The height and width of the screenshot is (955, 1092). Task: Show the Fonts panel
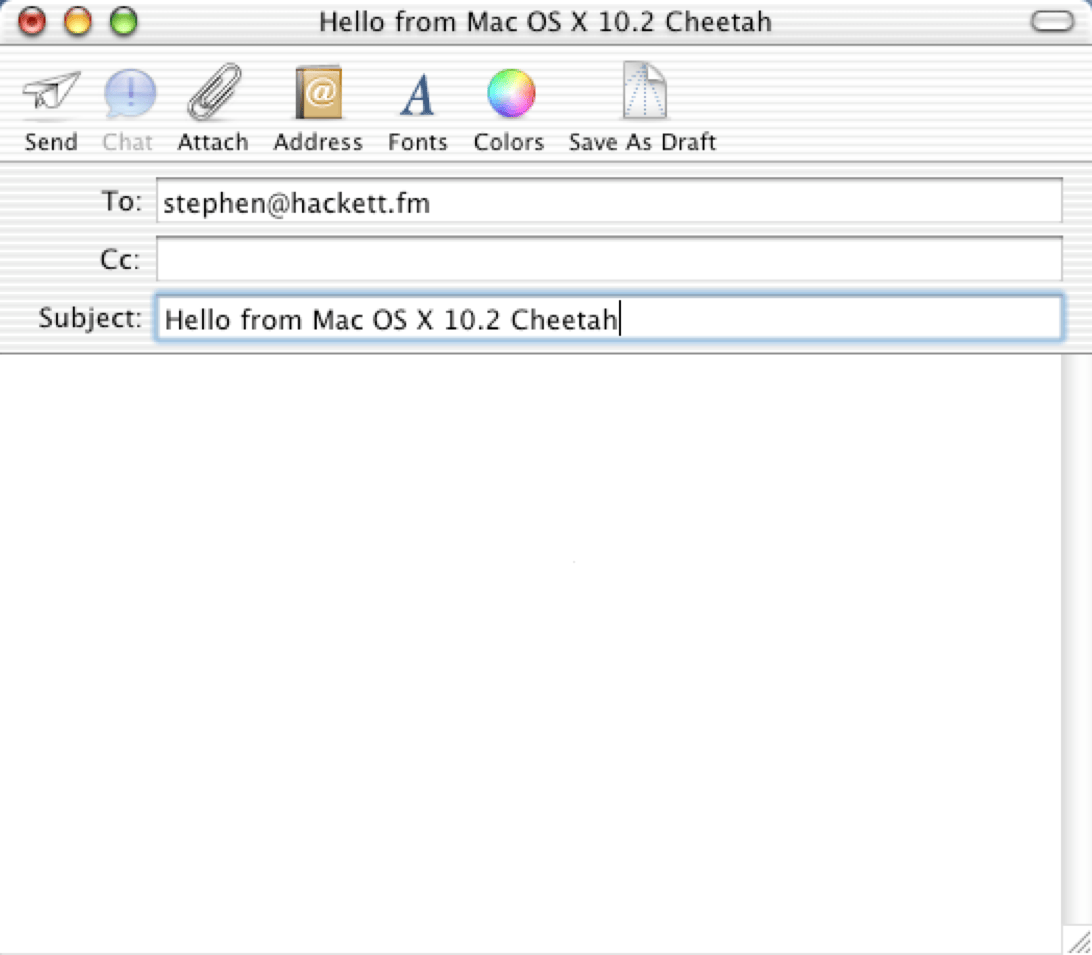tap(418, 109)
